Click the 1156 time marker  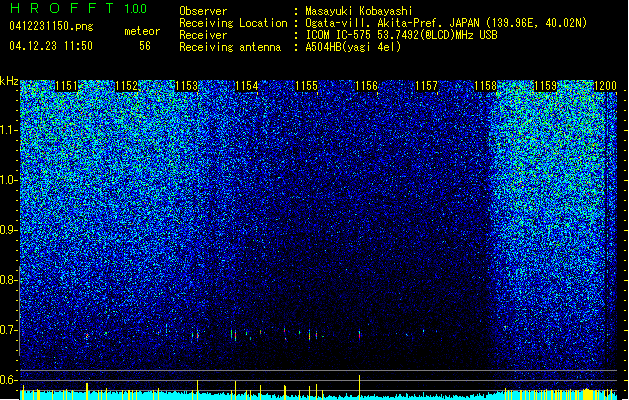366,86
